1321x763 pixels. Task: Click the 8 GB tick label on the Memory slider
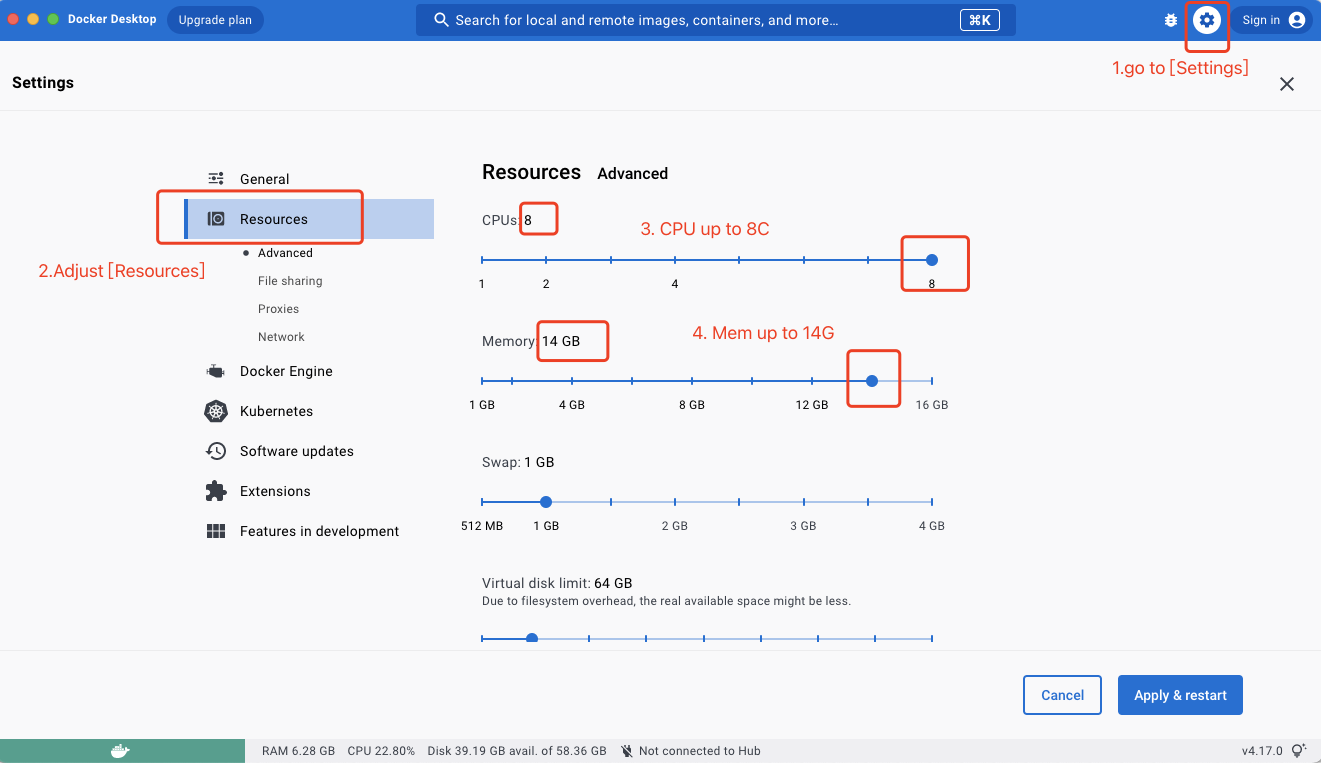pos(692,405)
